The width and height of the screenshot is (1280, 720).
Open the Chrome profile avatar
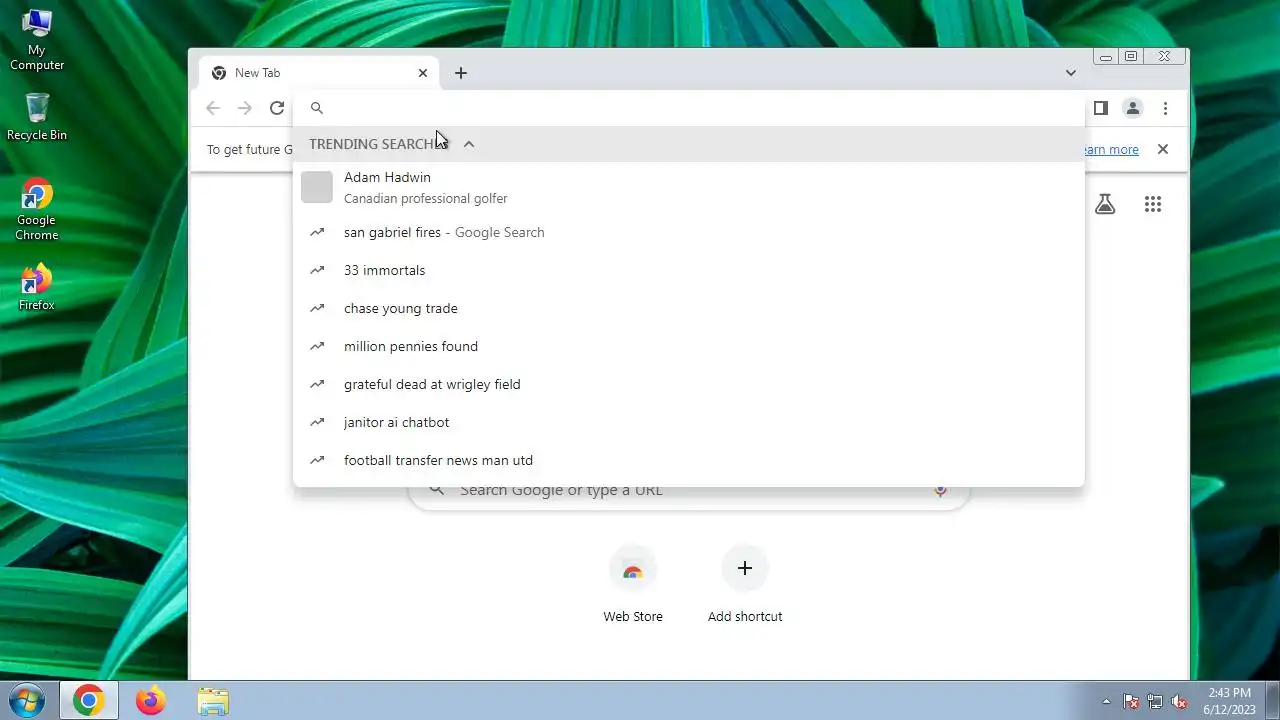click(1132, 108)
